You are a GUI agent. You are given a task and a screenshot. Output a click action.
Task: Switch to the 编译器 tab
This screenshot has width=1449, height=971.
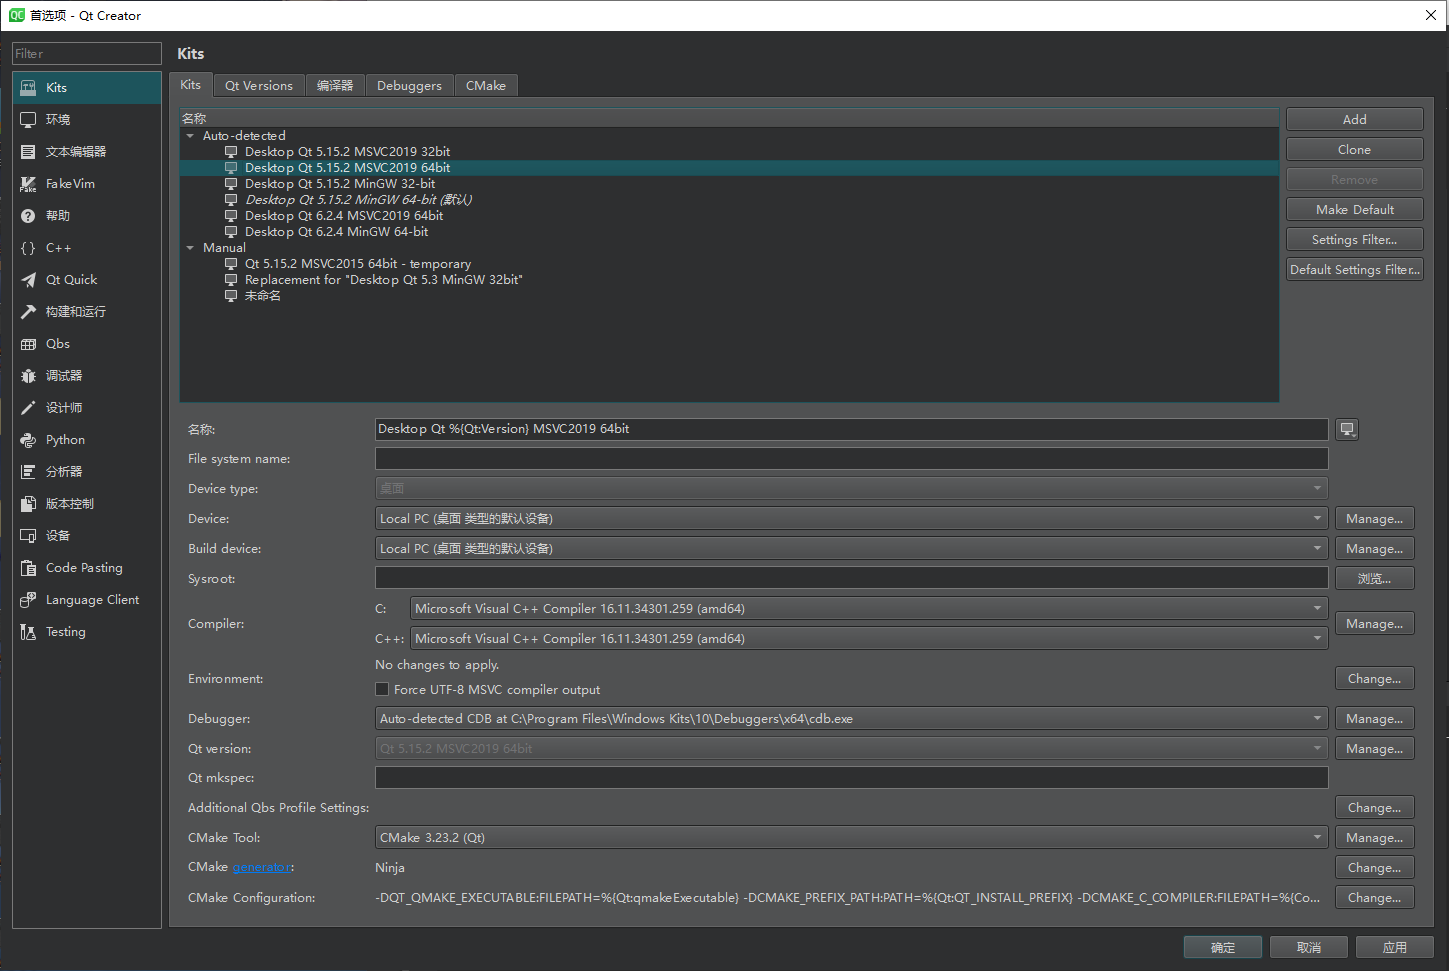(x=335, y=86)
